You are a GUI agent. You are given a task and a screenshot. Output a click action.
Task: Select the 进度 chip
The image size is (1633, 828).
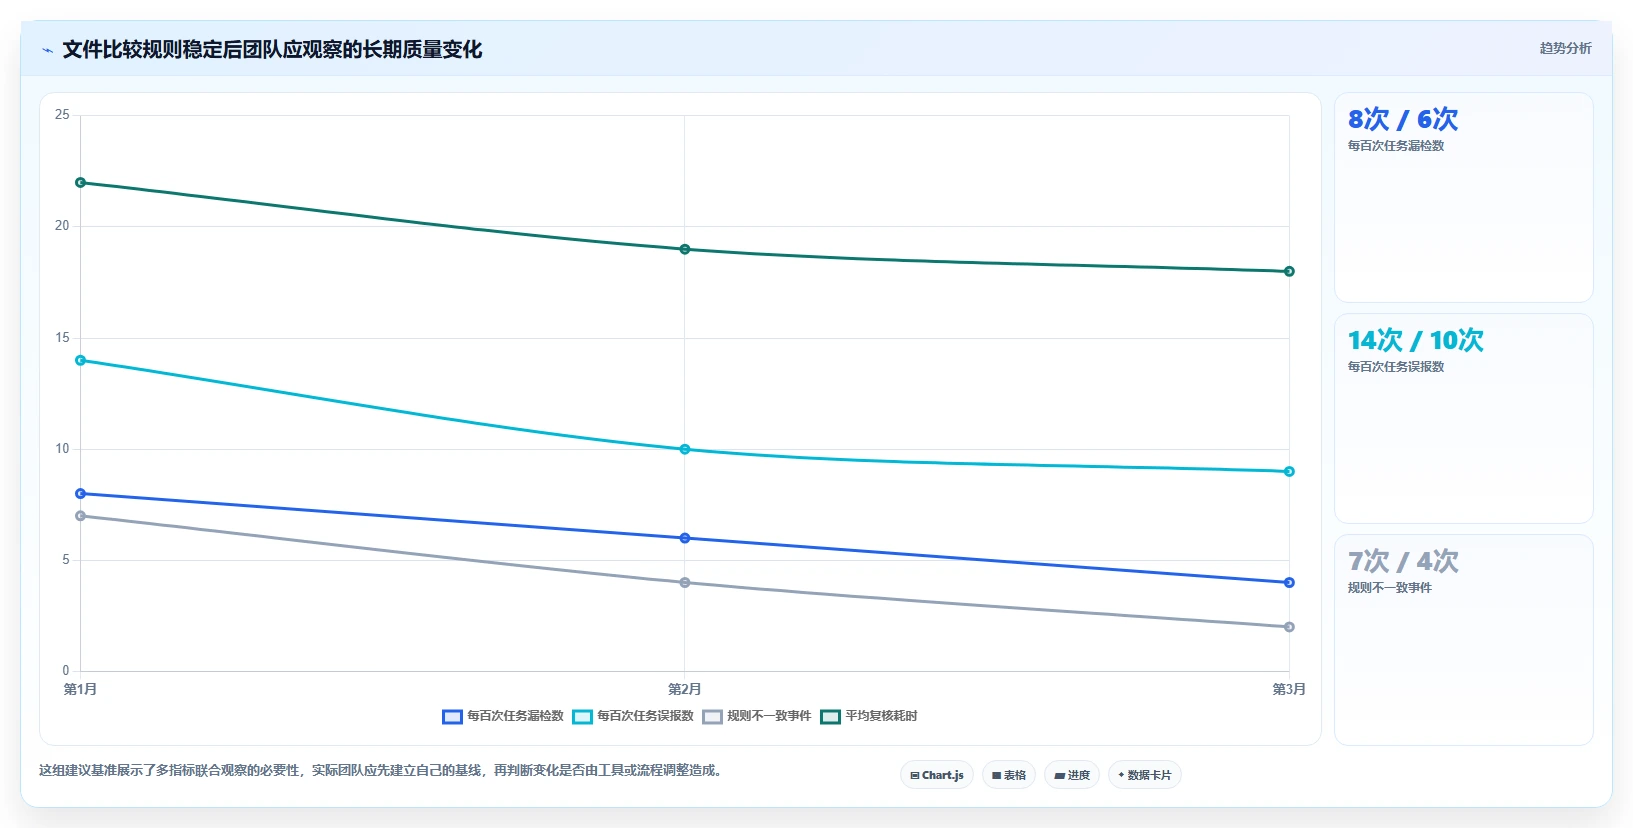(1072, 775)
